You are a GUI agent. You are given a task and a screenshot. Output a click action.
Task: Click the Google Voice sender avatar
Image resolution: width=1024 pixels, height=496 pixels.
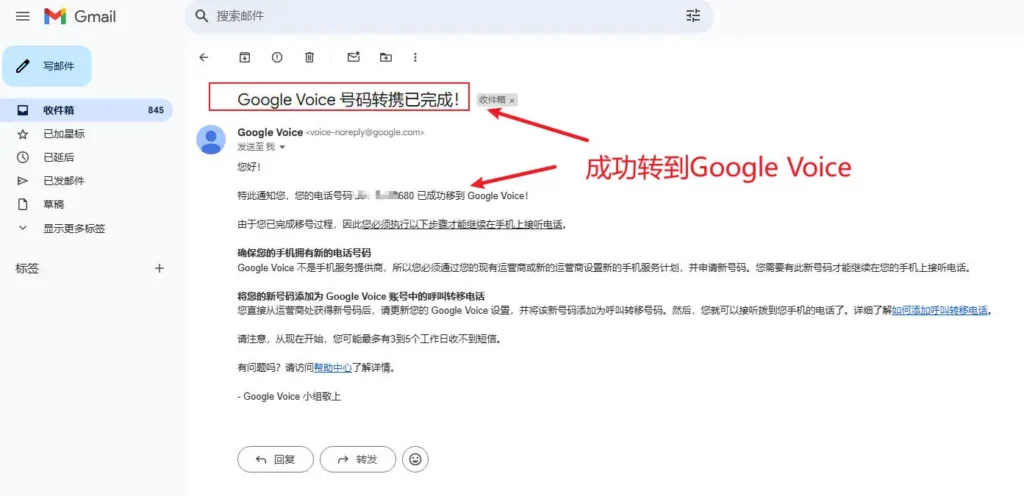(x=212, y=140)
